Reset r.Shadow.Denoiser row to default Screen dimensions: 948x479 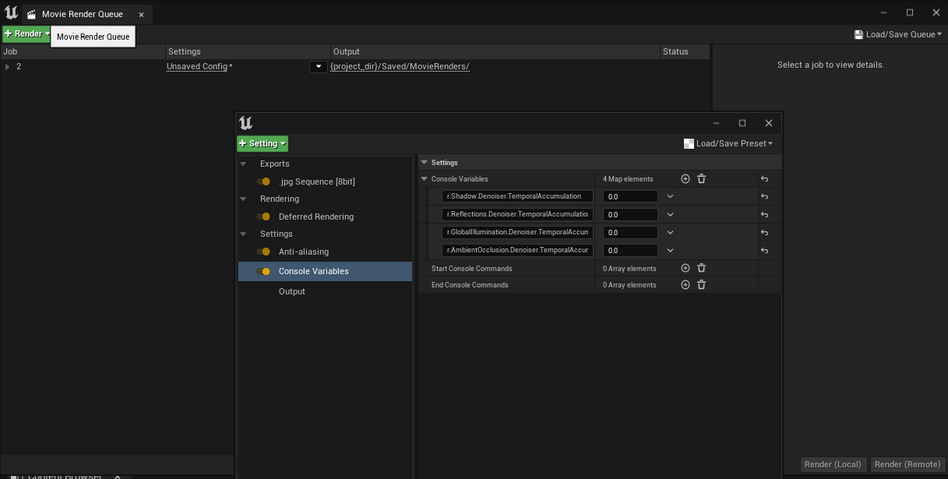coord(764,197)
